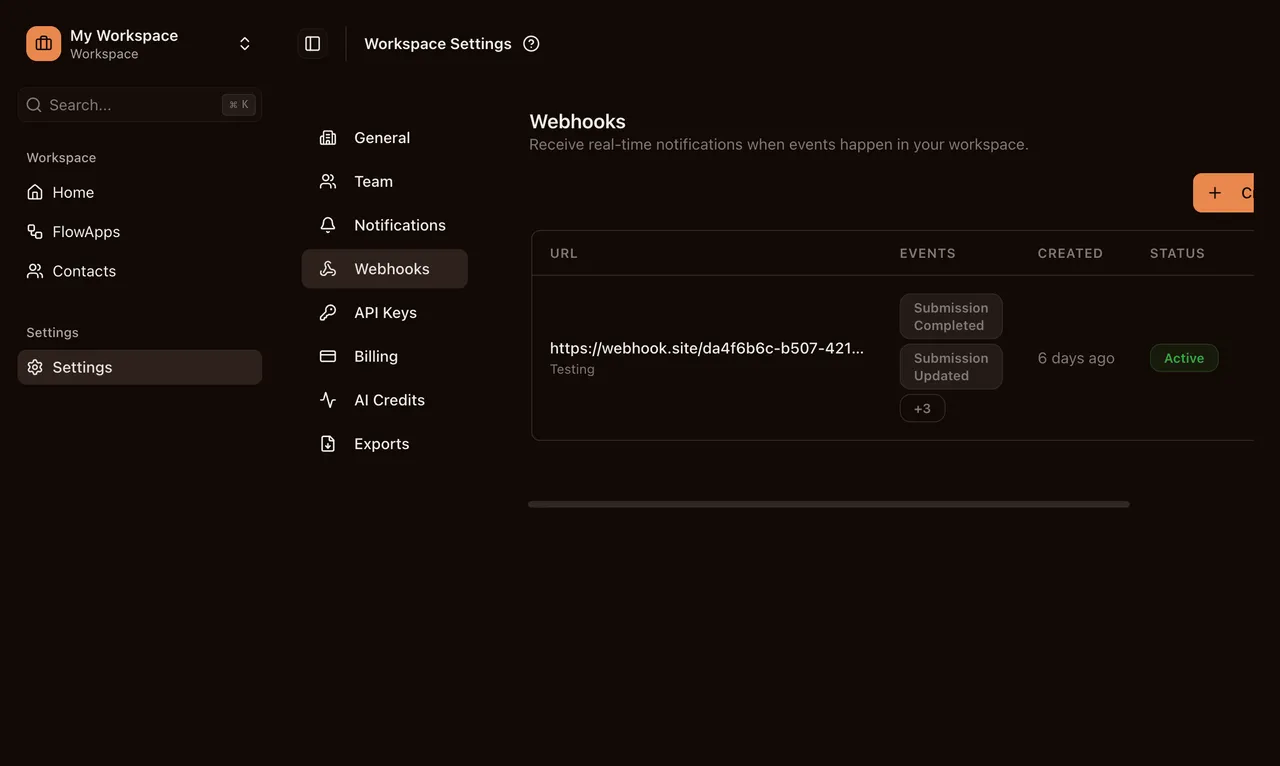Open Billing via the card icon
The height and width of the screenshot is (766, 1280).
(x=328, y=356)
